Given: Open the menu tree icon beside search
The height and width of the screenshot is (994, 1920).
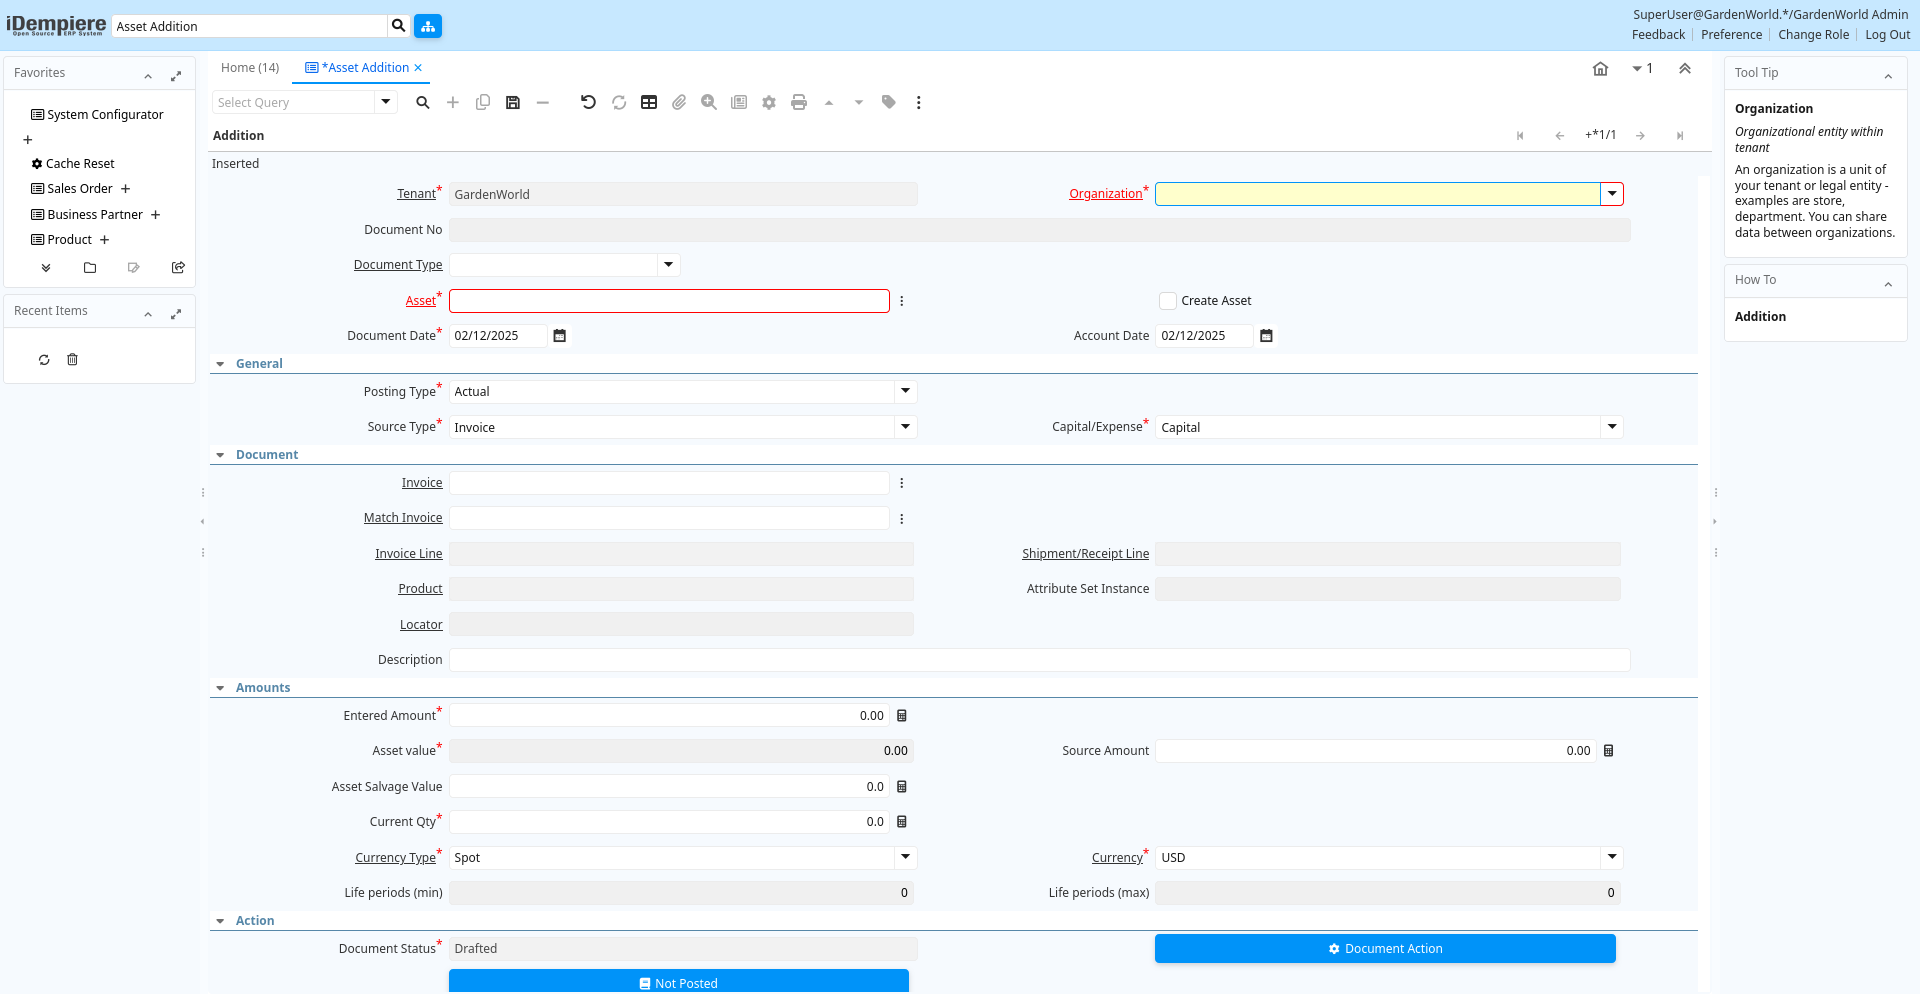Looking at the screenshot, I should click(428, 26).
